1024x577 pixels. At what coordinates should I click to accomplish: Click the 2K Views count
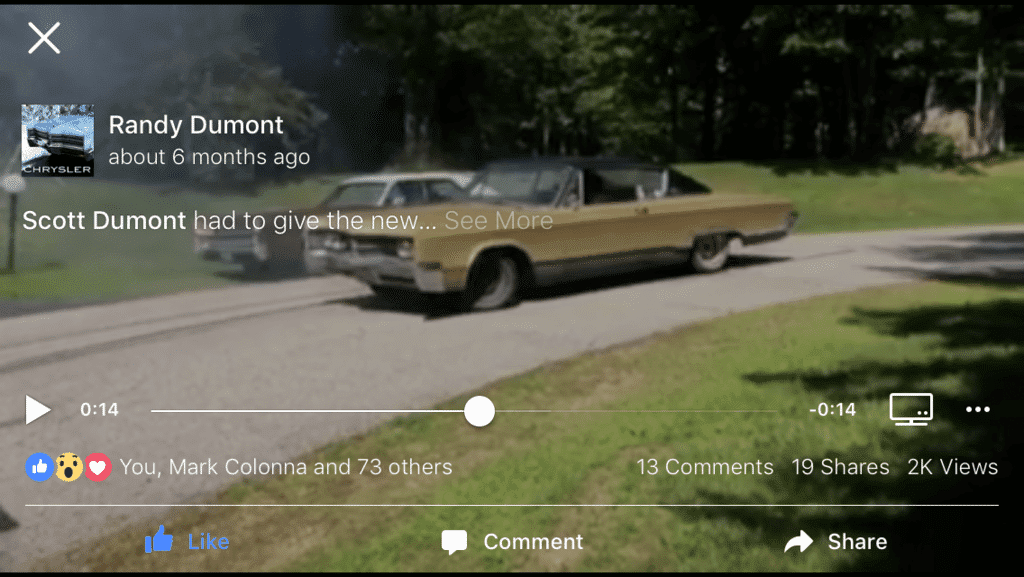953,467
